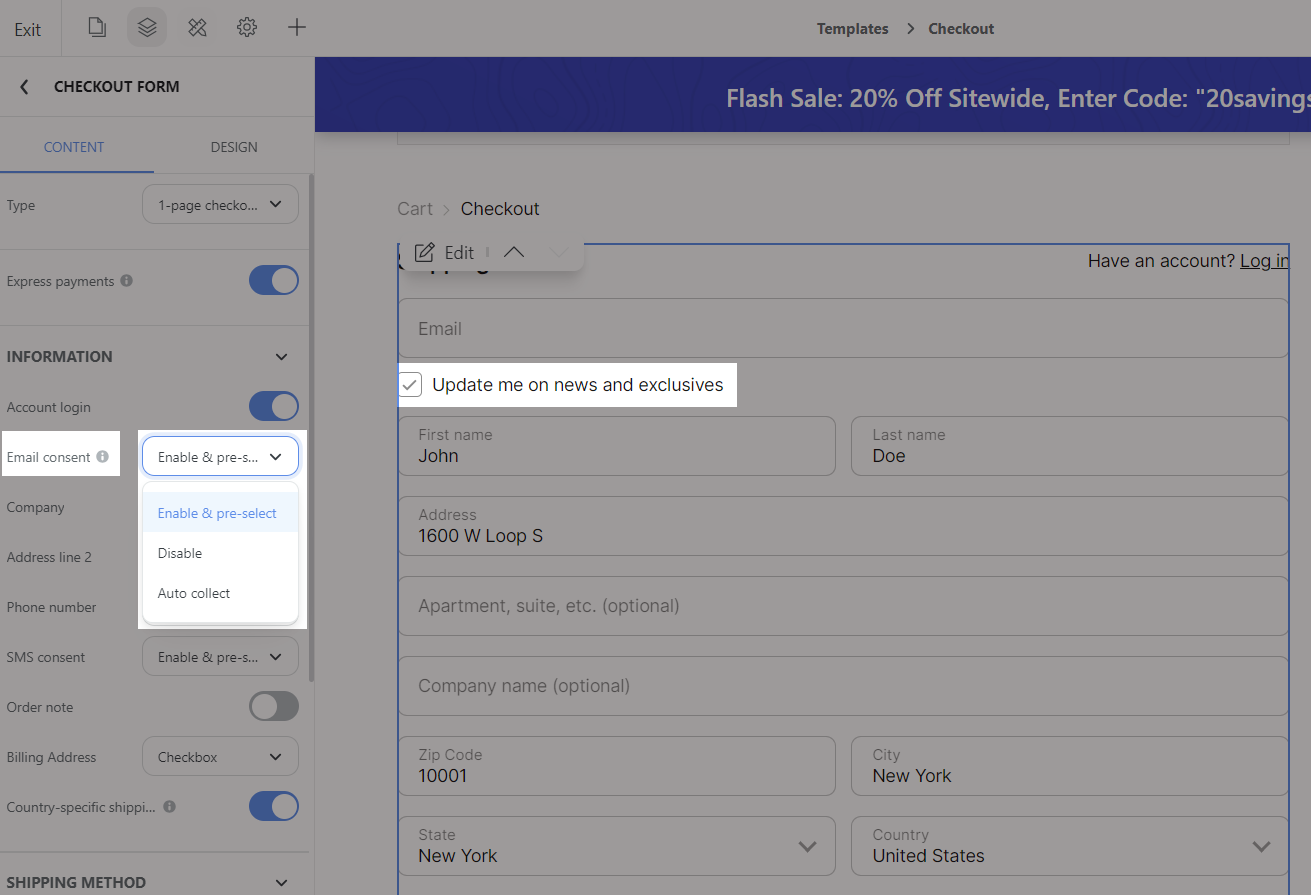Image resolution: width=1311 pixels, height=895 pixels.
Task: Move section down with down arrow
Action: coord(560,253)
